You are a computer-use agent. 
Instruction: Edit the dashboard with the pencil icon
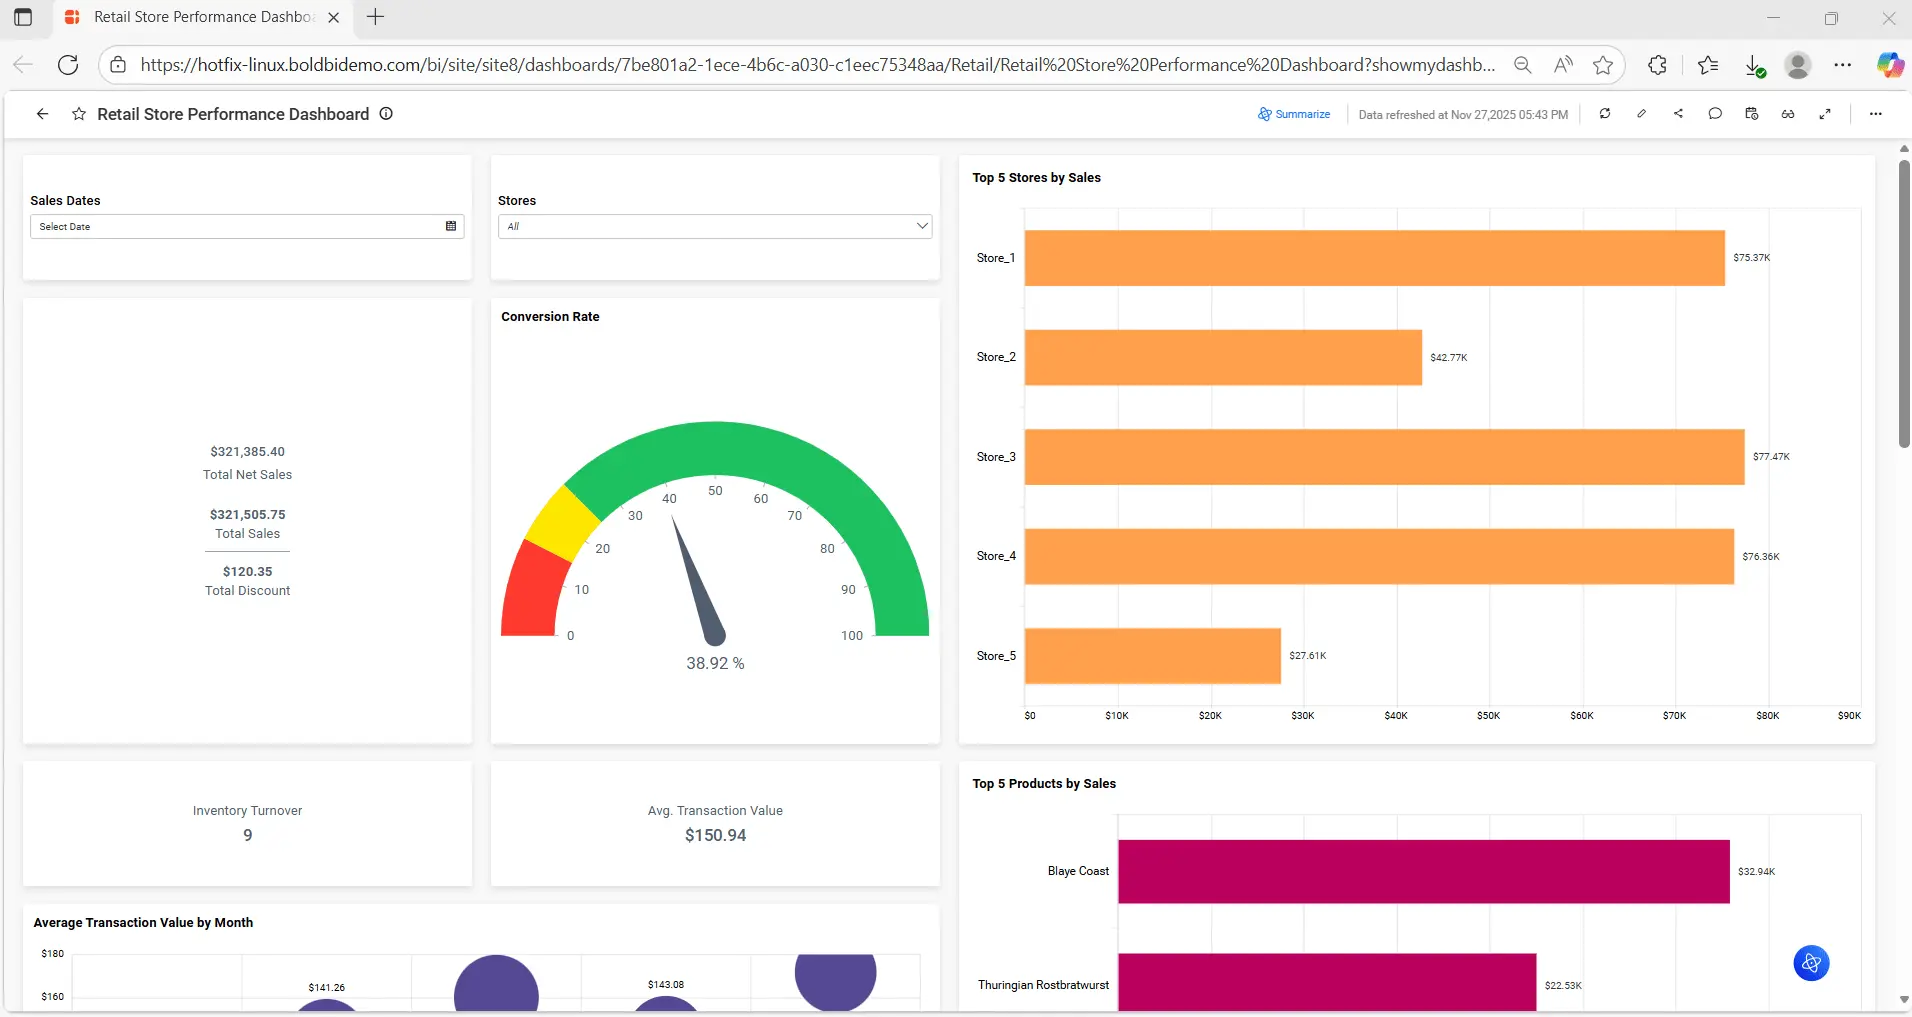[1641, 114]
